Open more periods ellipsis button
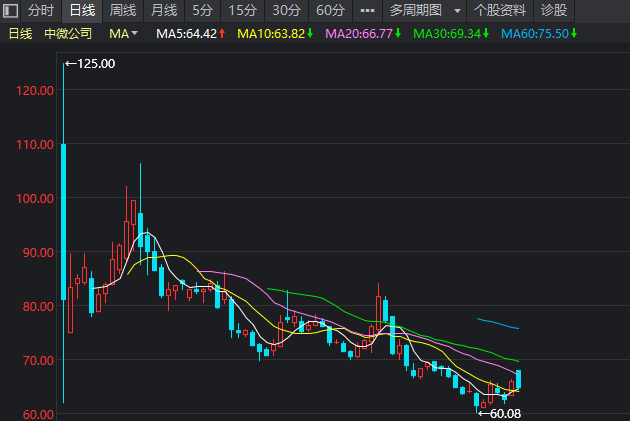 (x=368, y=10)
